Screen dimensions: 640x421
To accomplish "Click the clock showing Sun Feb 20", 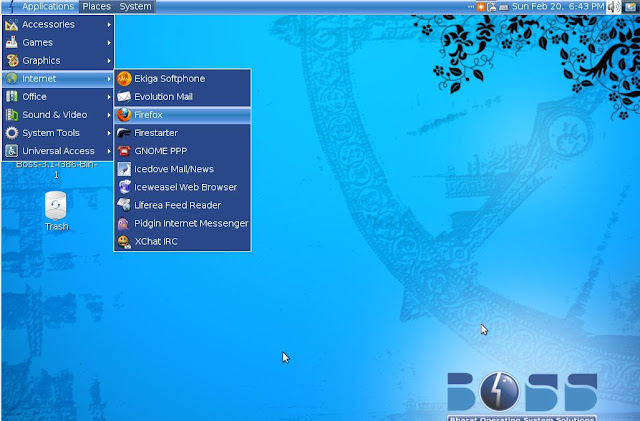I will [558, 7].
